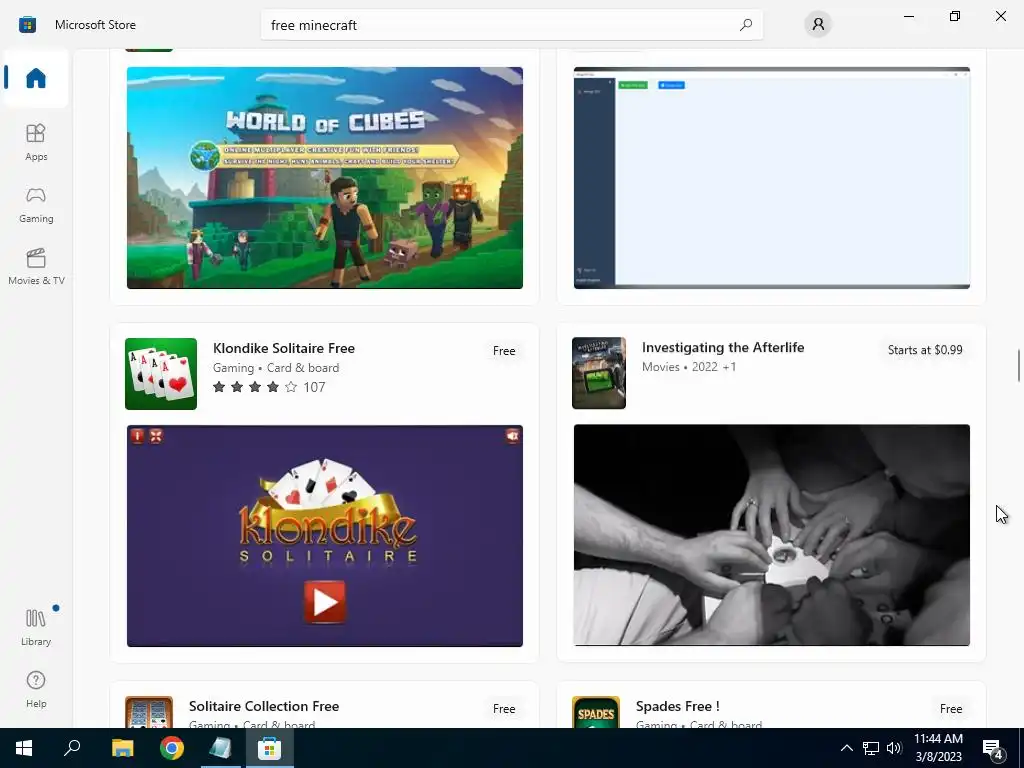
Task: Click 'Gaming • Card & board' under Klondike
Action: pyautogui.click(x=276, y=368)
